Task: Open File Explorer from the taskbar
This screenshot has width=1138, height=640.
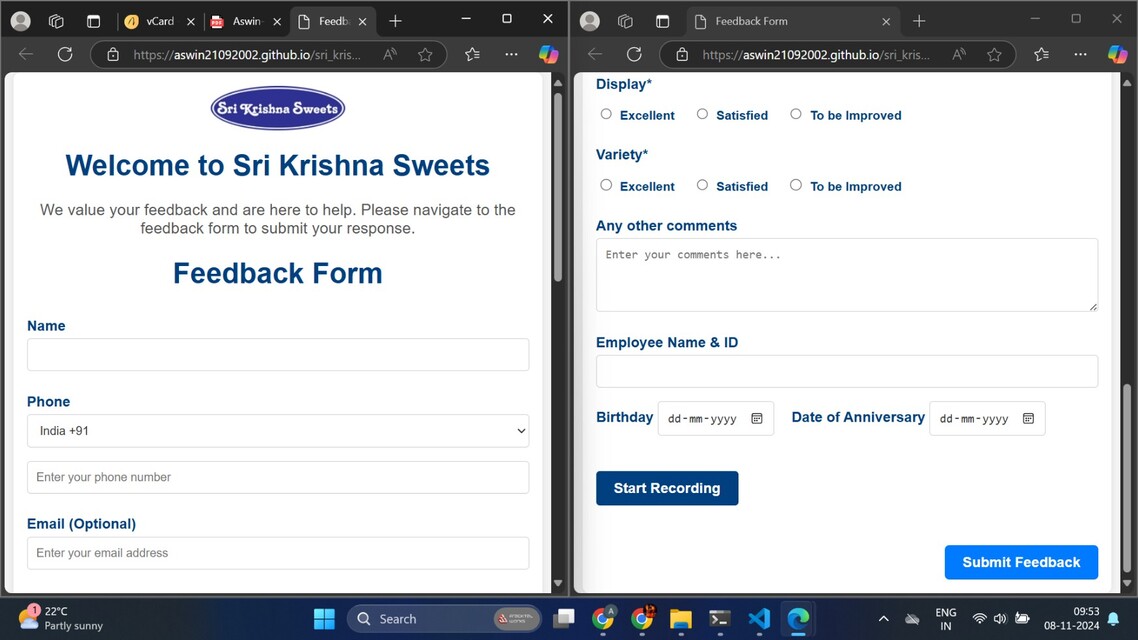Action: click(680, 619)
